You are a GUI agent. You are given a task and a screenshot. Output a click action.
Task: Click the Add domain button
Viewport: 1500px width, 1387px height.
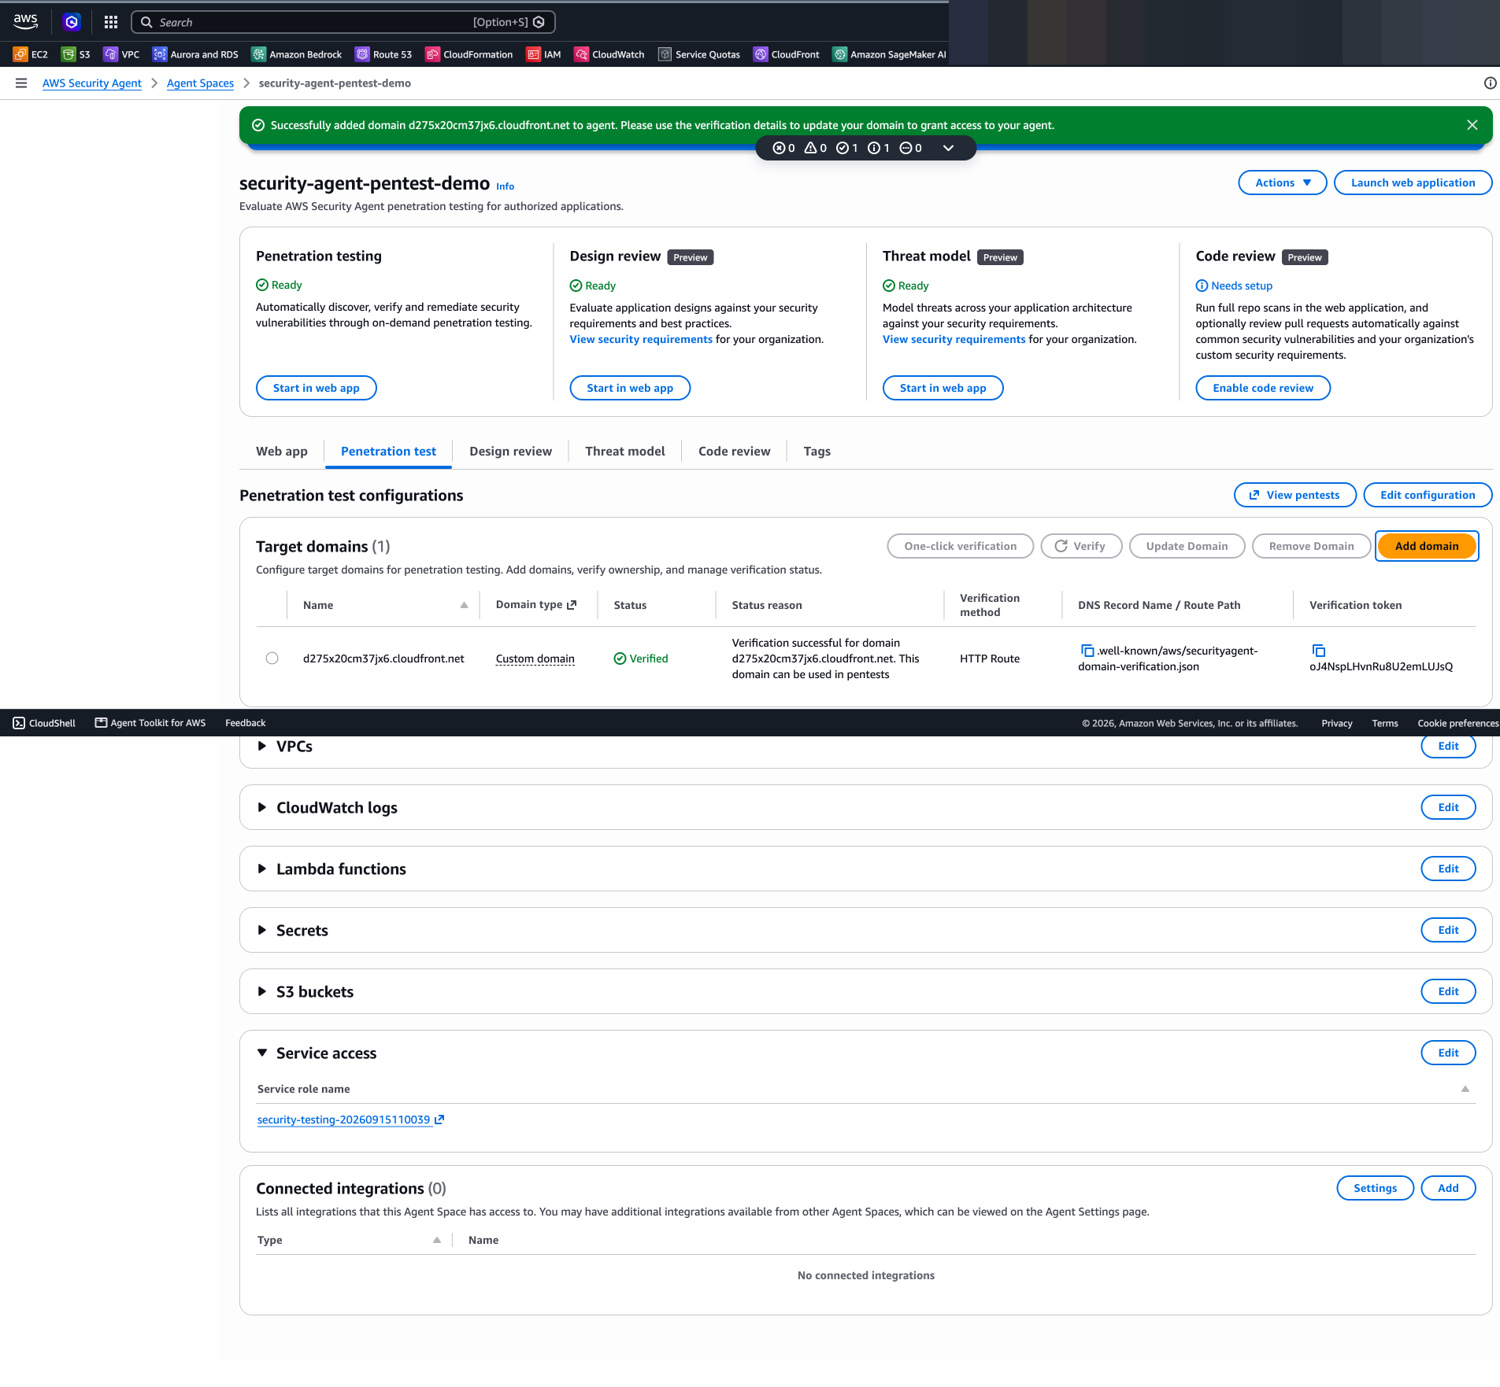[1426, 546]
